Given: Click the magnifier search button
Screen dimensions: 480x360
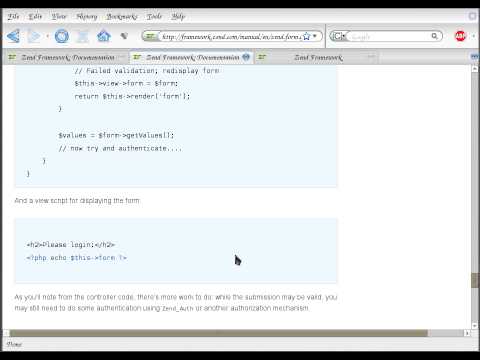Looking at the screenshot, I should pyautogui.click(x=434, y=36).
